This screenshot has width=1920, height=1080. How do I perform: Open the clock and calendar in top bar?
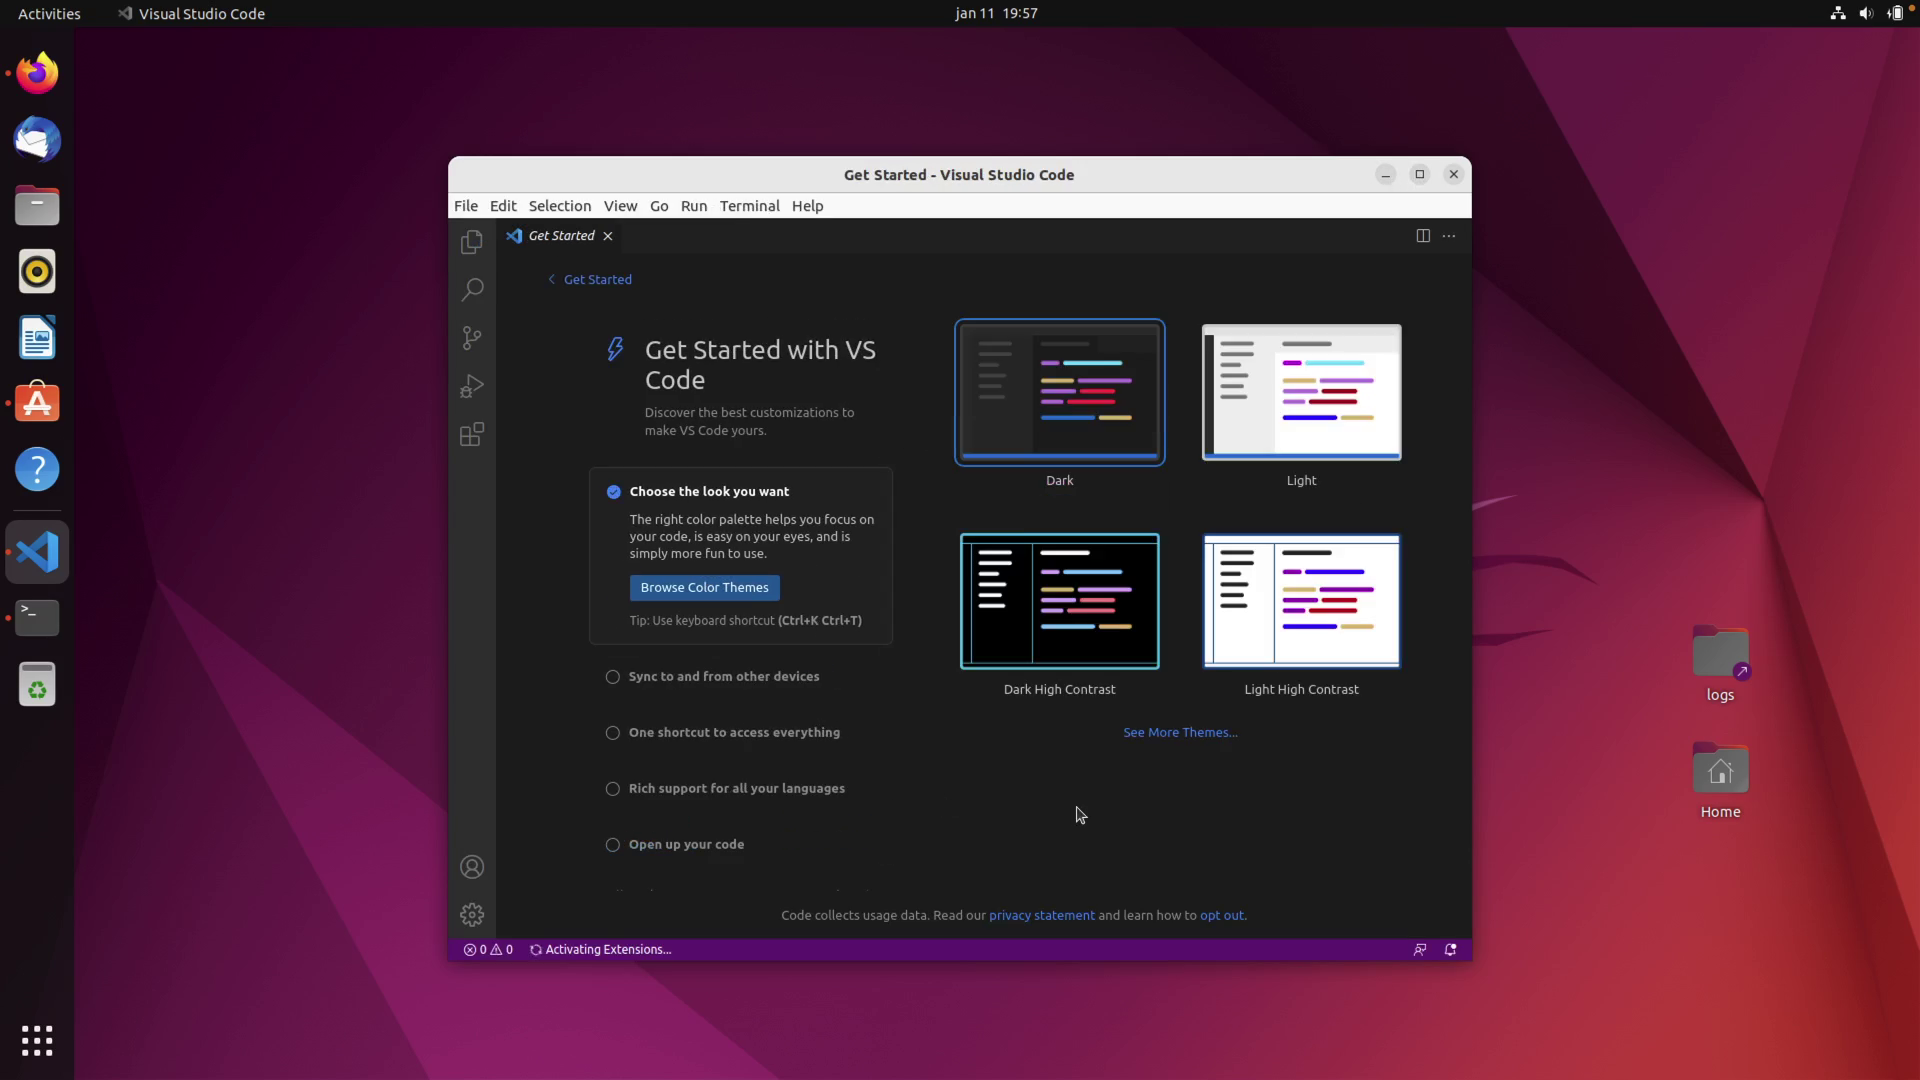point(996,14)
